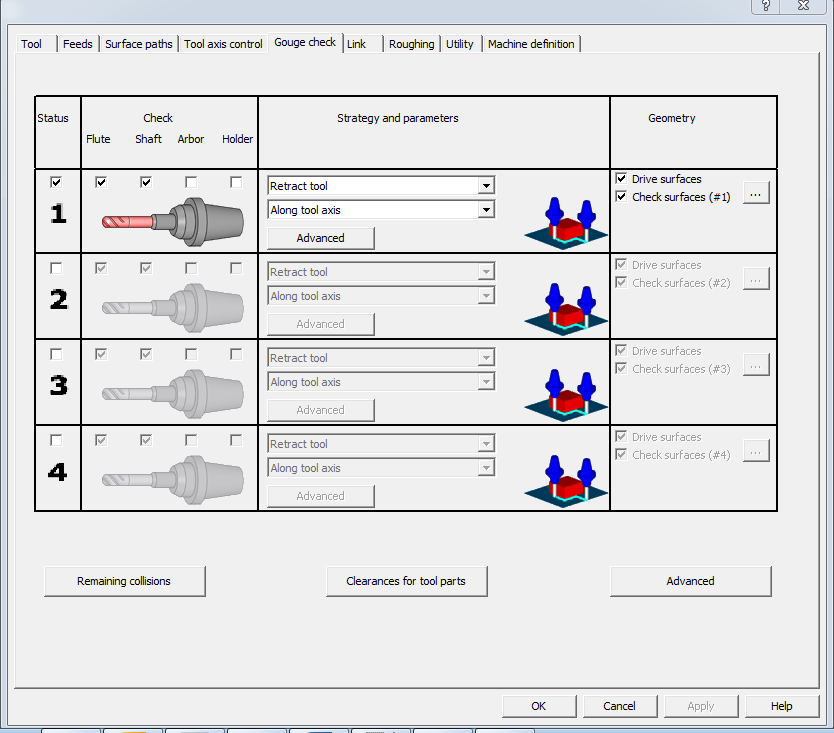Click the row 4 retract strategy preview image

click(566, 481)
